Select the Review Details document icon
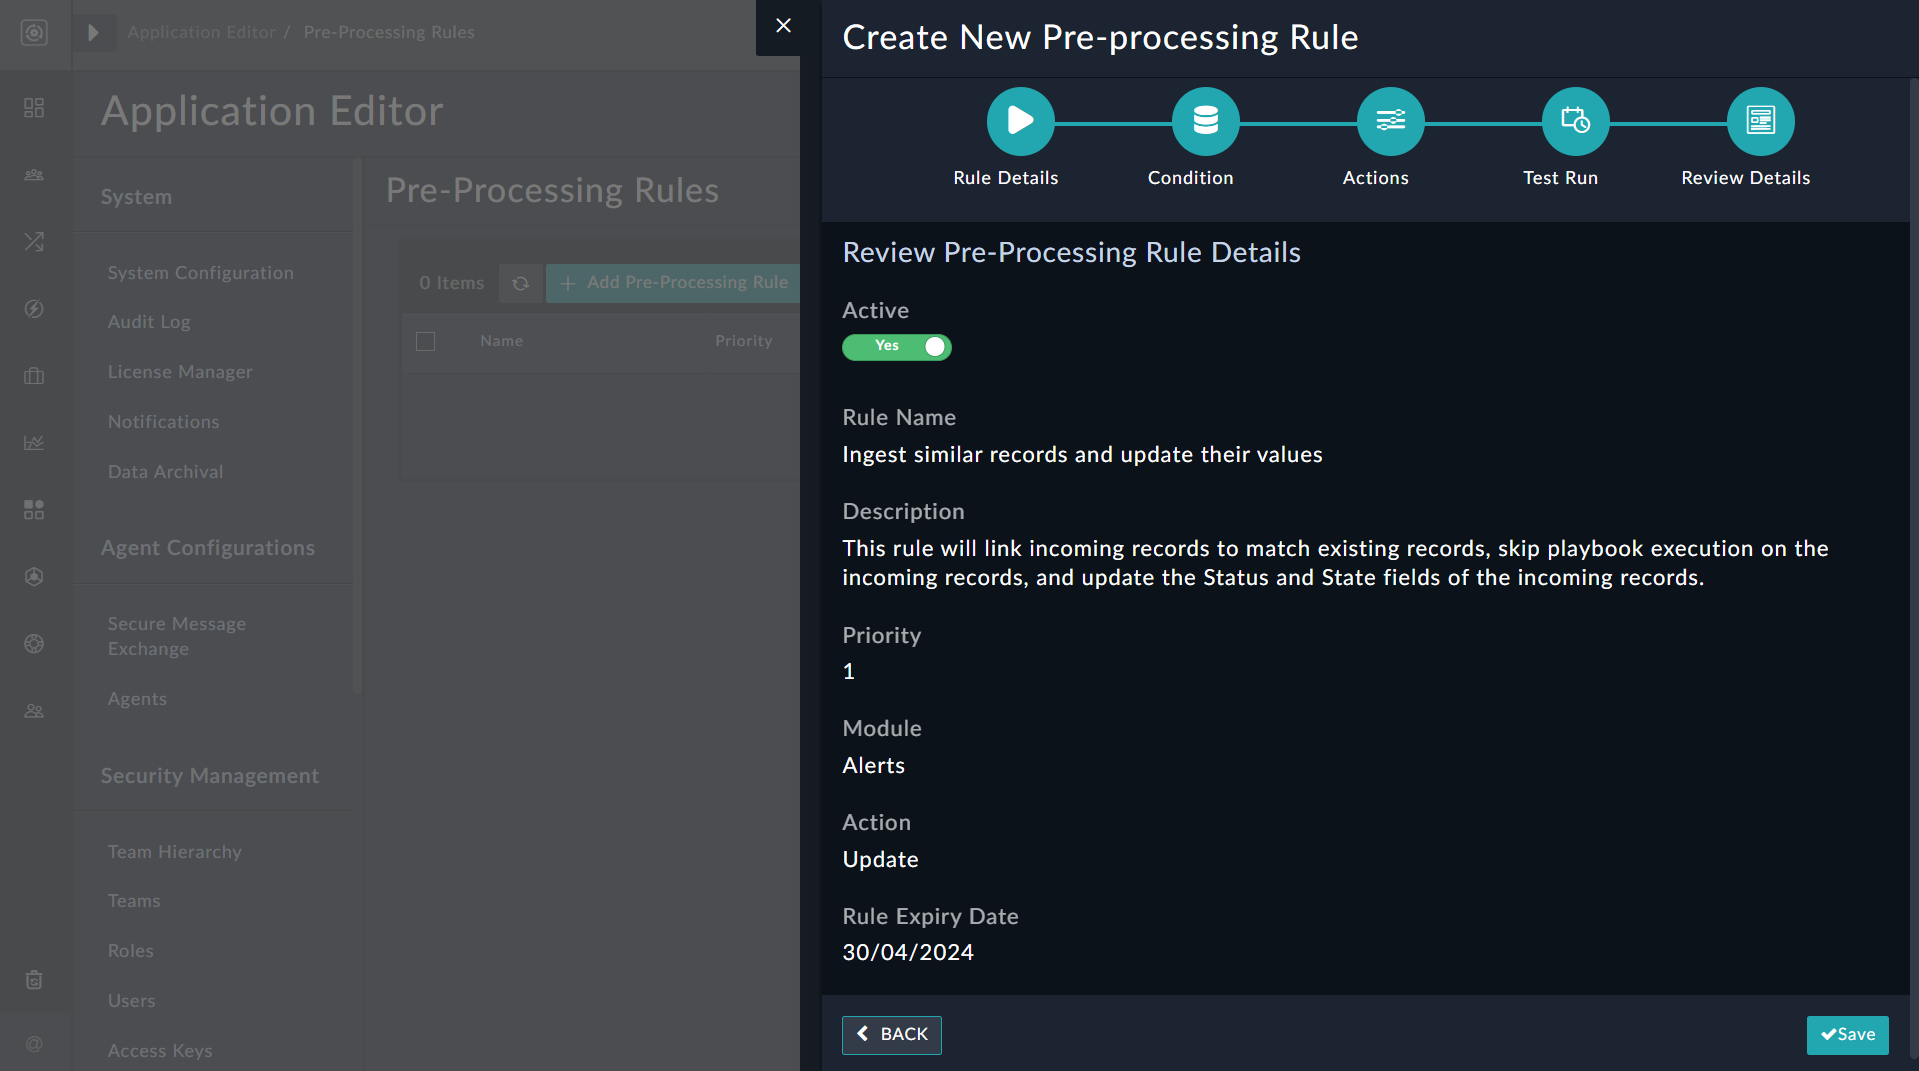The image size is (1919, 1071). tap(1759, 121)
